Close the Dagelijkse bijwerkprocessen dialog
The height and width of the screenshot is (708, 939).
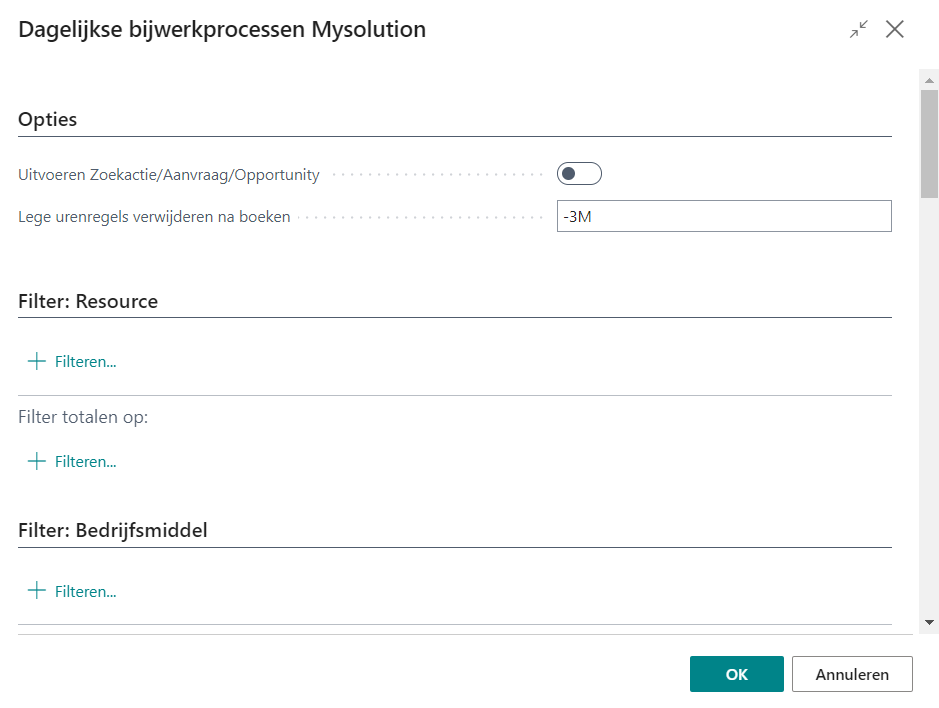pyautogui.click(x=895, y=29)
